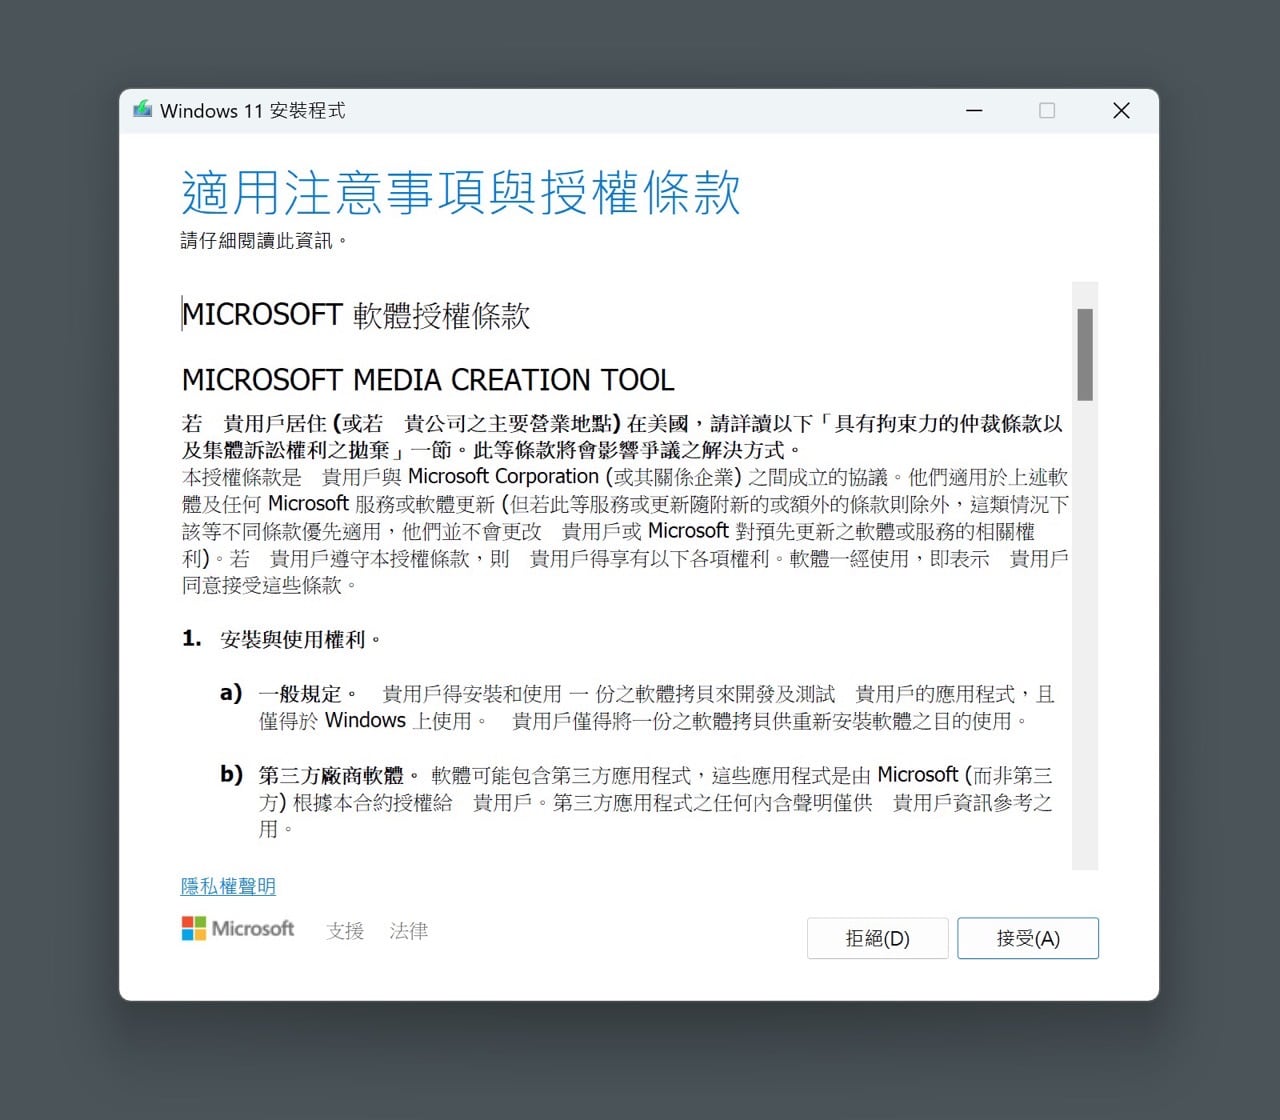Screen dimensions: 1280x1120
Task: Close the Windows 11 安裝程式 window
Action: [x=1121, y=110]
